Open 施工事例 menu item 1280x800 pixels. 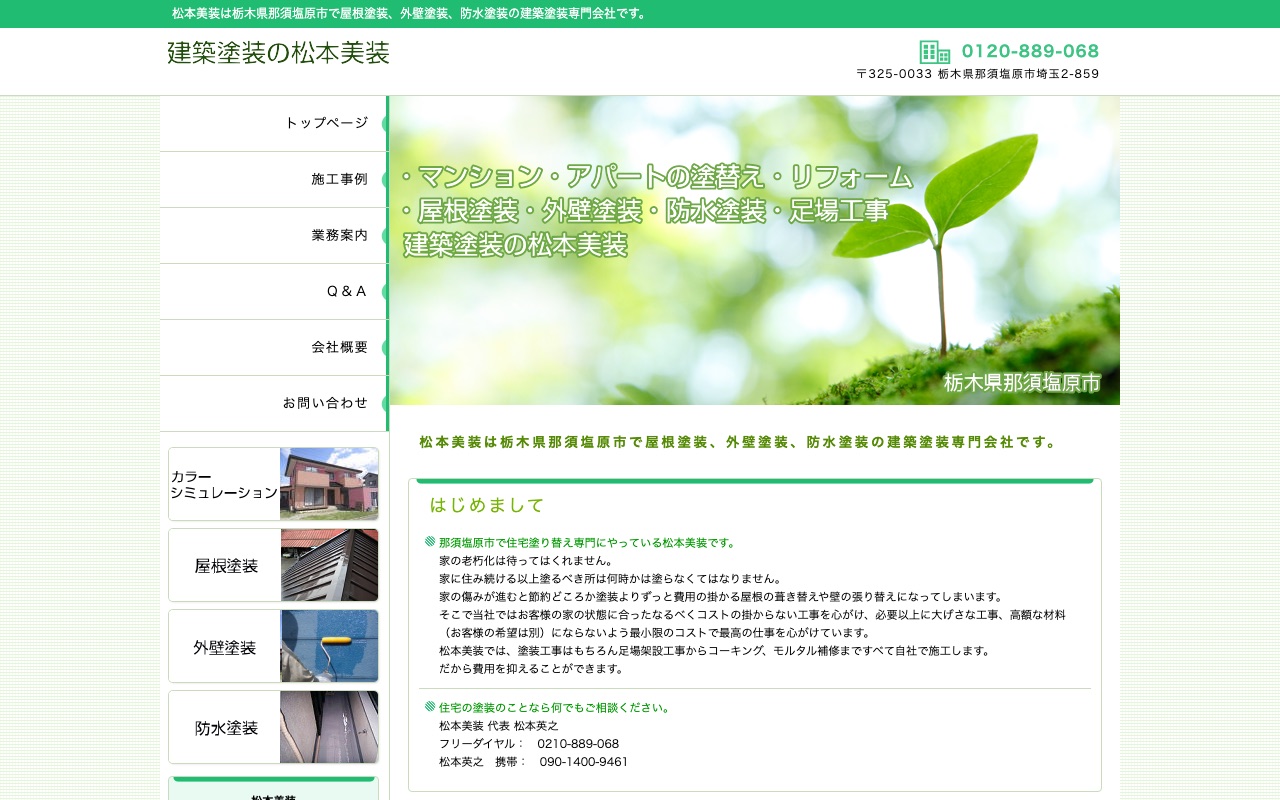pyautogui.click(x=274, y=179)
